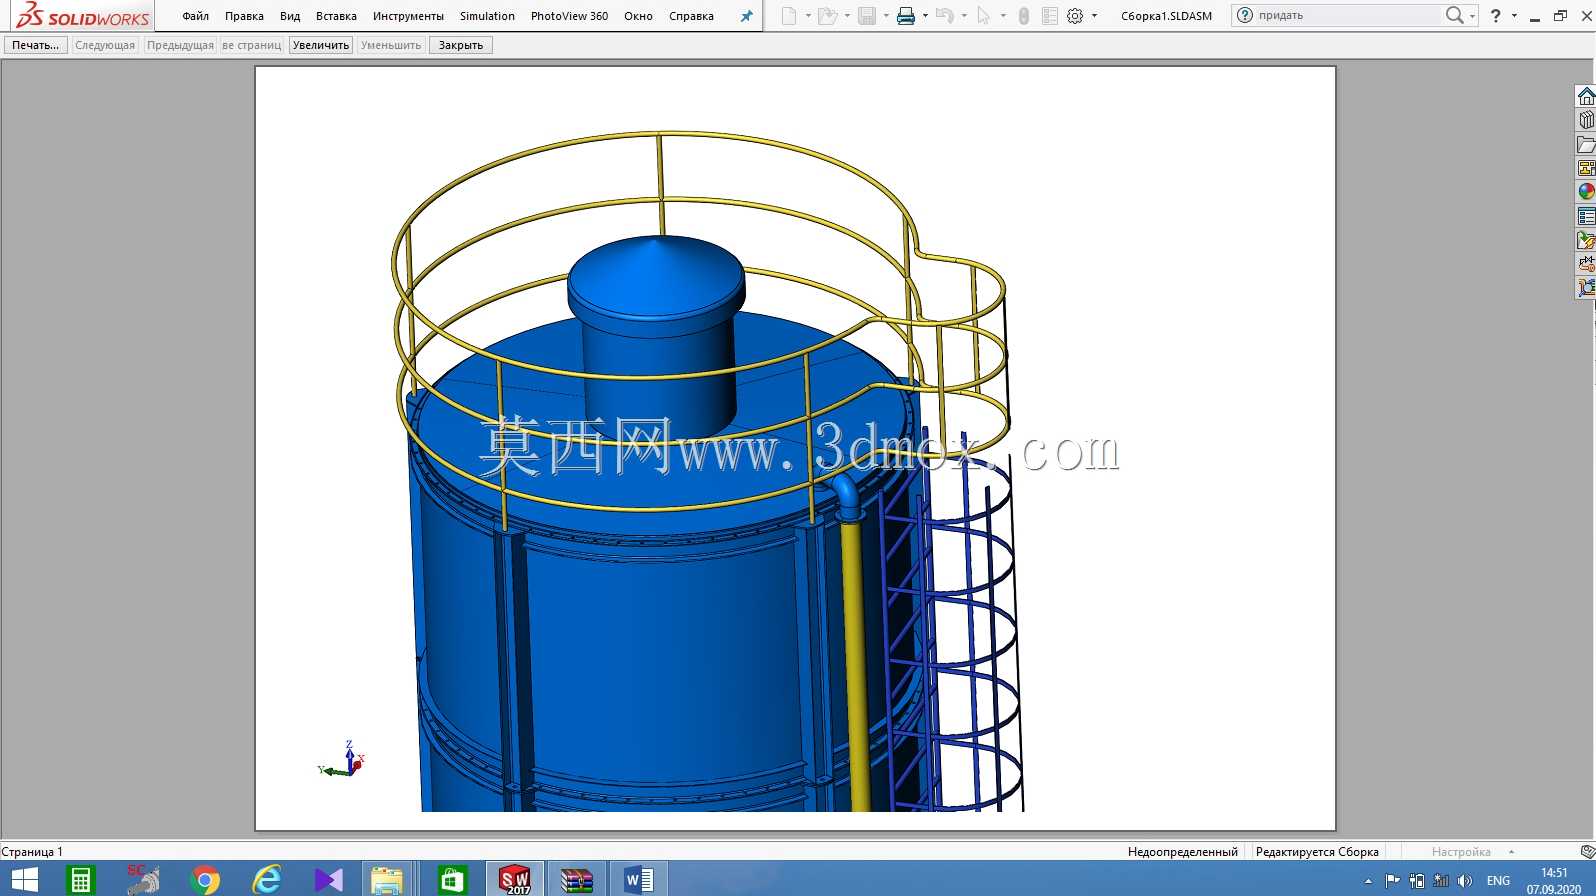Click the magnifier search icon
The width and height of the screenshot is (1596, 896).
1454,15
